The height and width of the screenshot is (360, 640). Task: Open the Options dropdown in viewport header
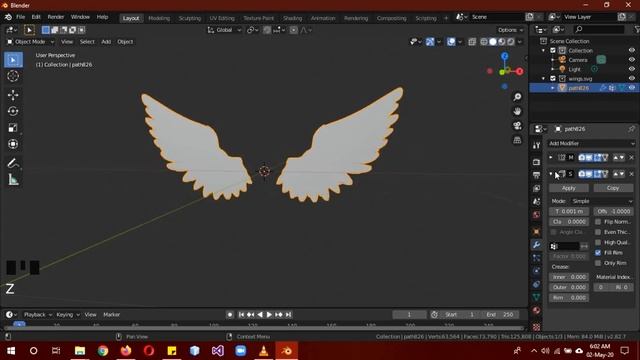pyautogui.click(x=510, y=30)
